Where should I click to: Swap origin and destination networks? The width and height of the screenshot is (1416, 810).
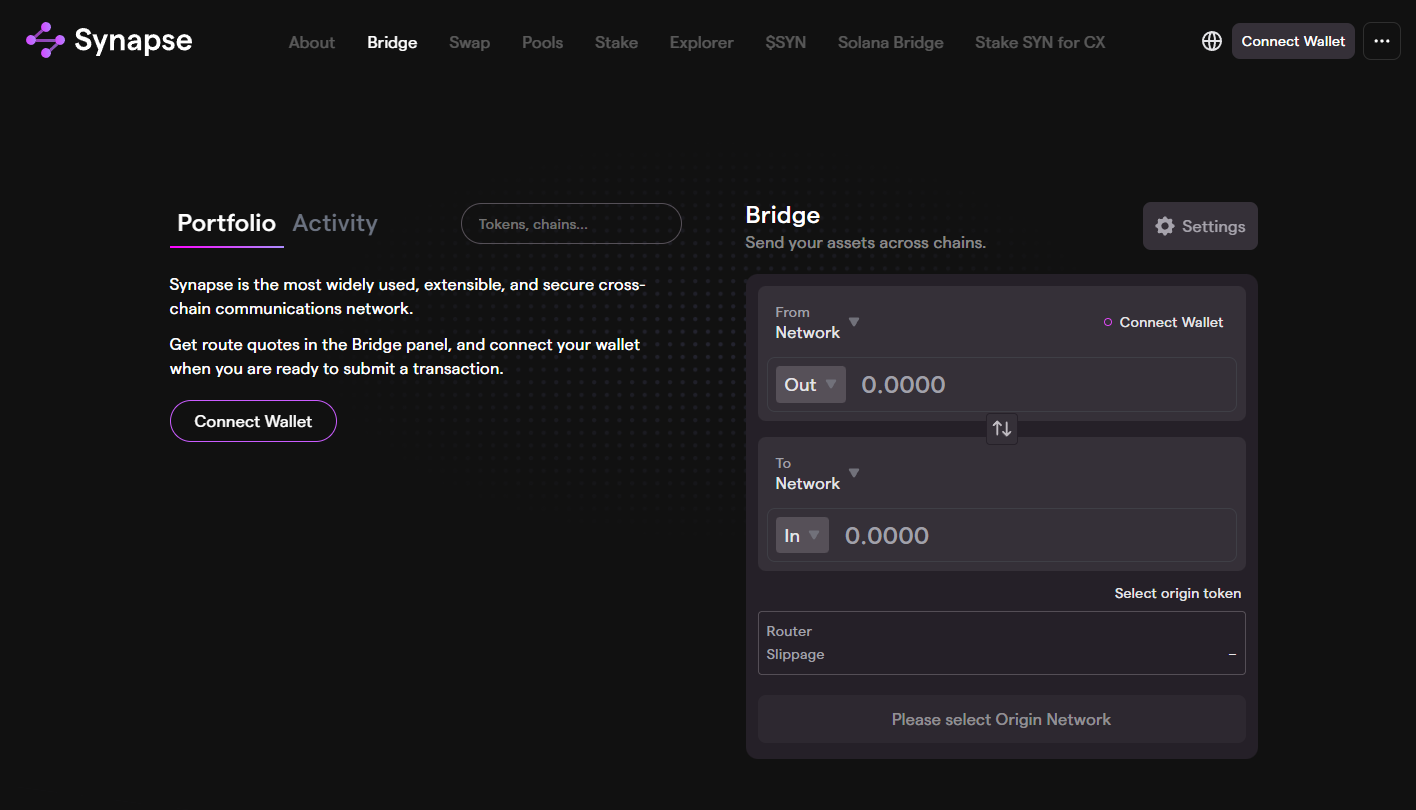click(x=1002, y=429)
